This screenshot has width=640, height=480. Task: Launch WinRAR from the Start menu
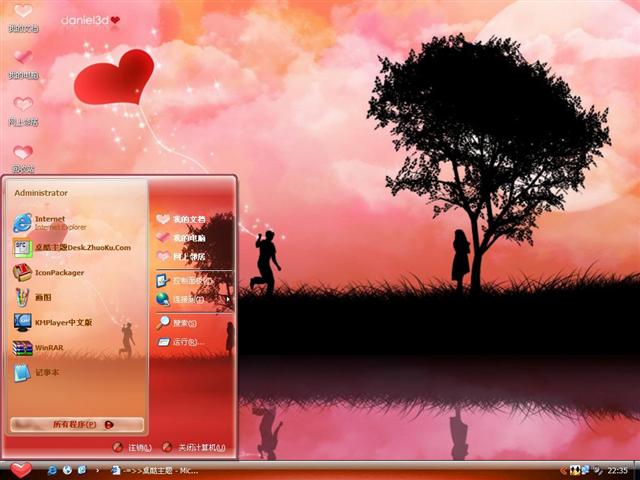48,348
